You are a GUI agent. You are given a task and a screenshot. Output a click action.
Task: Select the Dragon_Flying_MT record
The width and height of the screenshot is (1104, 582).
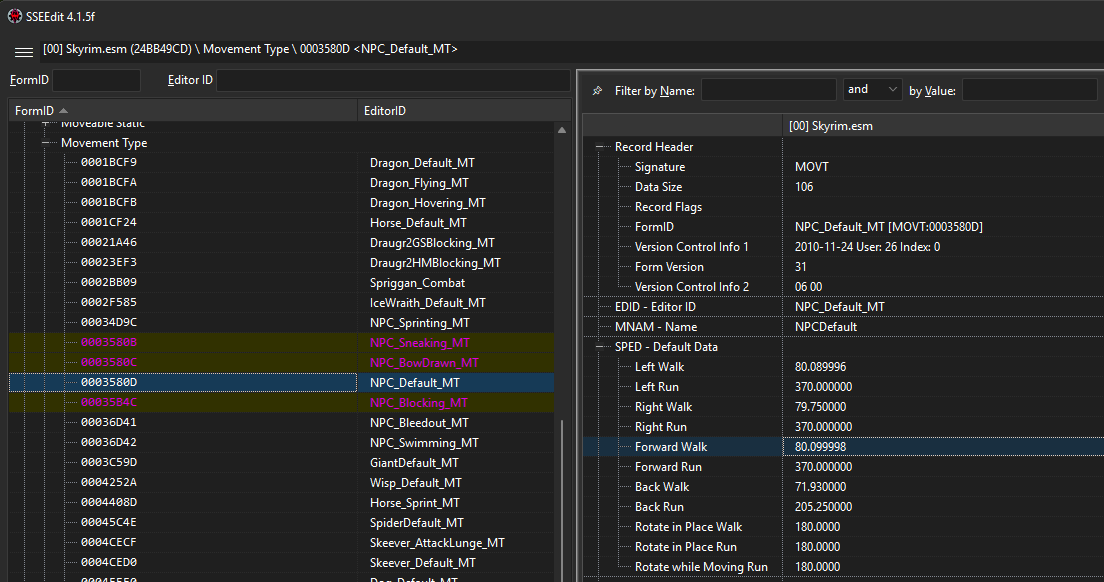[x=419, y=183]
